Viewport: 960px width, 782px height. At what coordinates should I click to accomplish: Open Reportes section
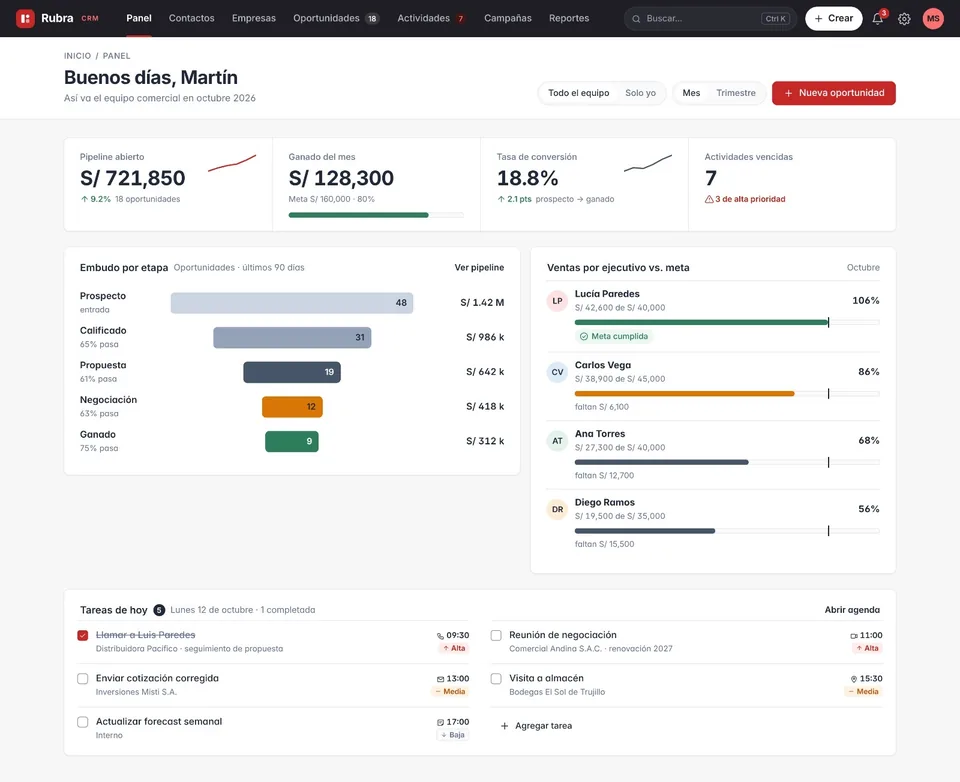[x=569, y=18]
